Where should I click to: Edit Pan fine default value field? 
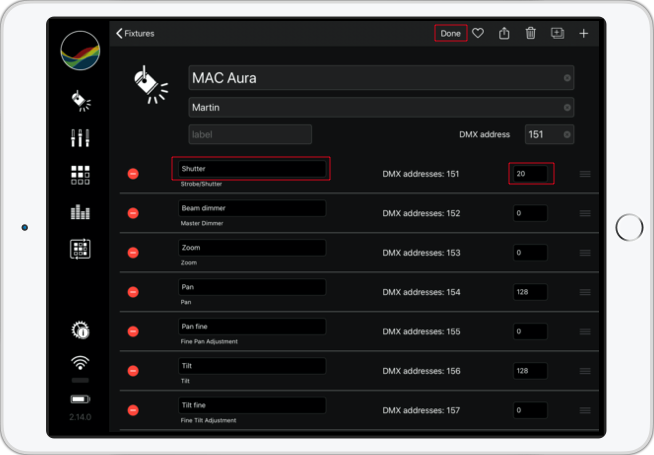tap(530, 332)
